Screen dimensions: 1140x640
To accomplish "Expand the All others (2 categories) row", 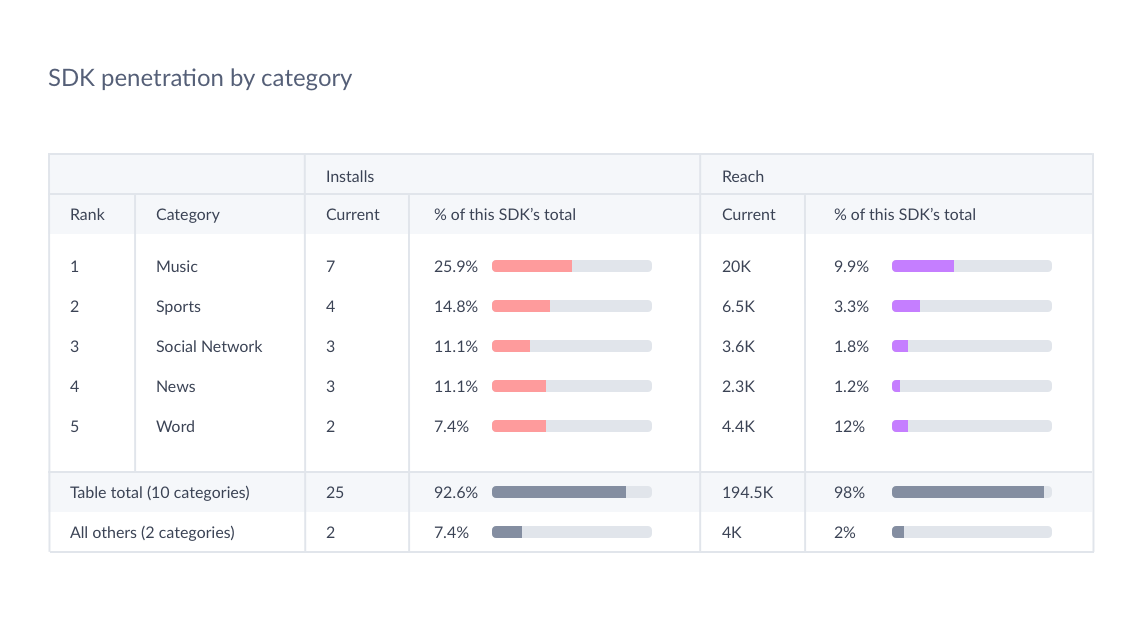I will point(152,532).
